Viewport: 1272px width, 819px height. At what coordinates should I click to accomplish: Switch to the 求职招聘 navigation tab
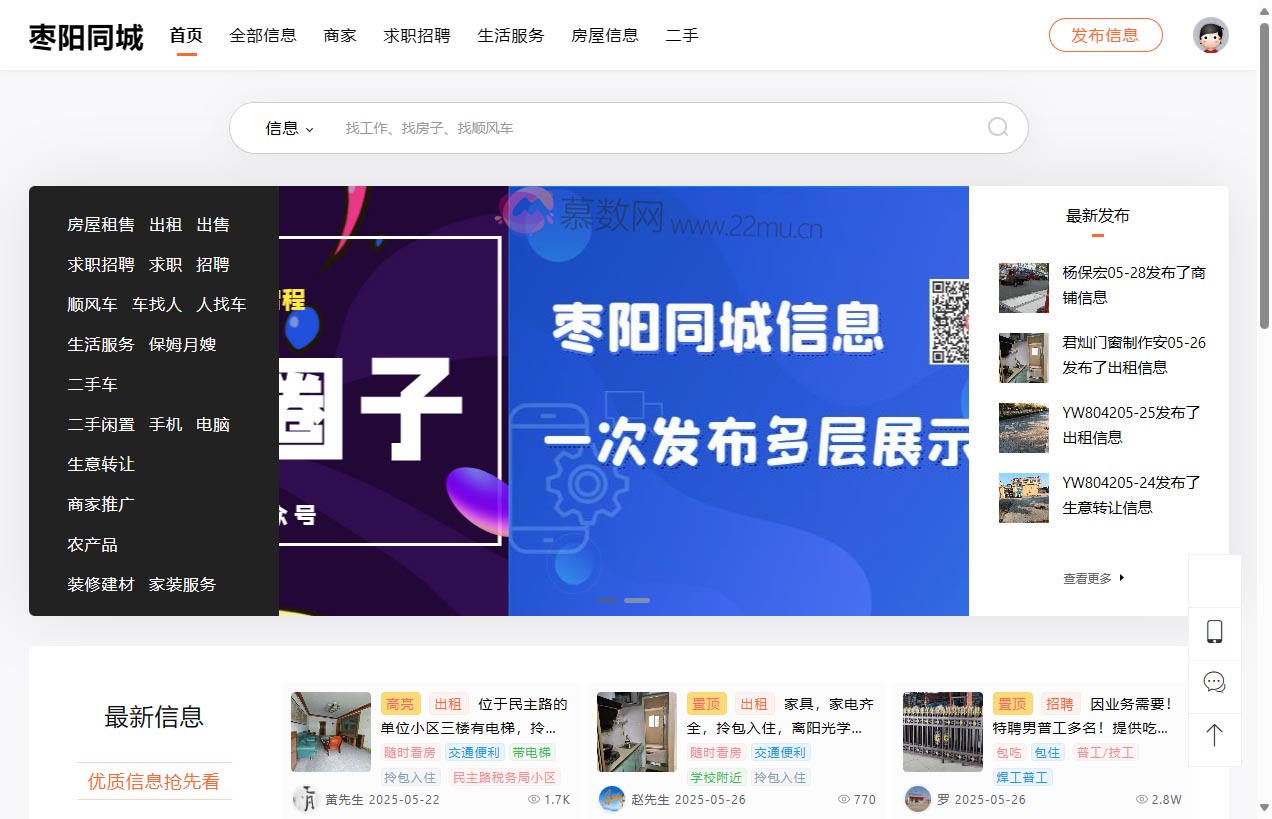(x=416, y=35)
